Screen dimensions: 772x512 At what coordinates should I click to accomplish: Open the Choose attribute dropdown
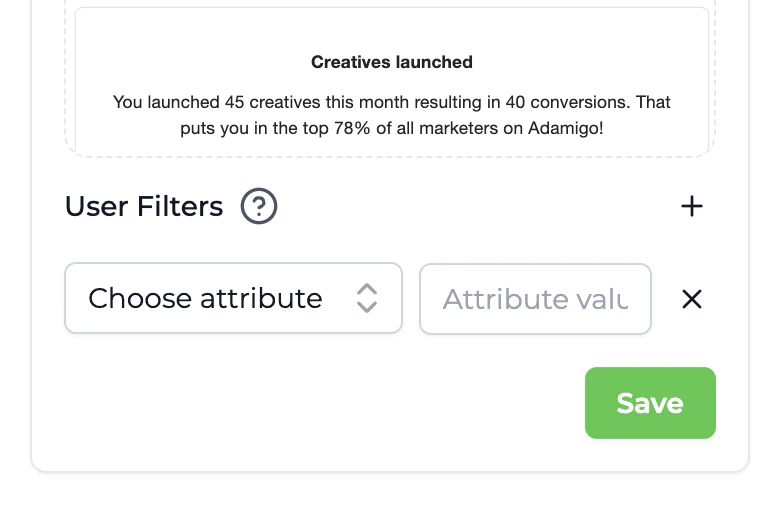click(x=233, y=298)
